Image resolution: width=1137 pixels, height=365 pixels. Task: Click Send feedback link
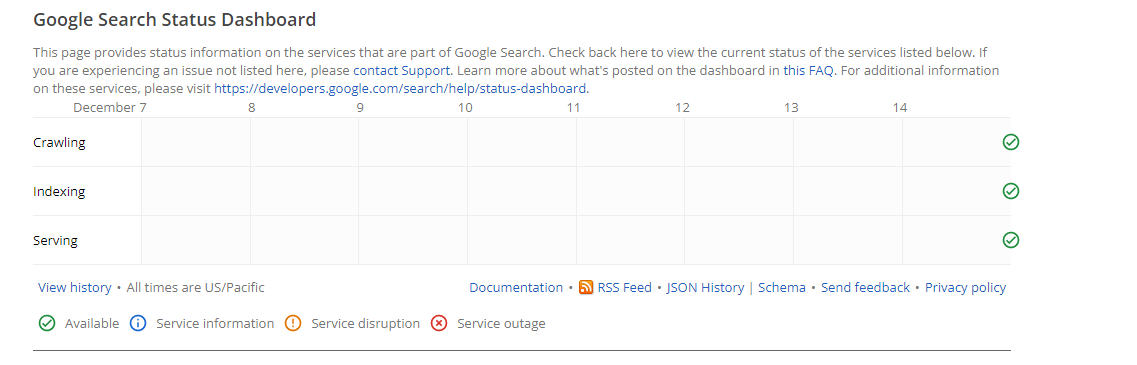click(x=865, y=287)
